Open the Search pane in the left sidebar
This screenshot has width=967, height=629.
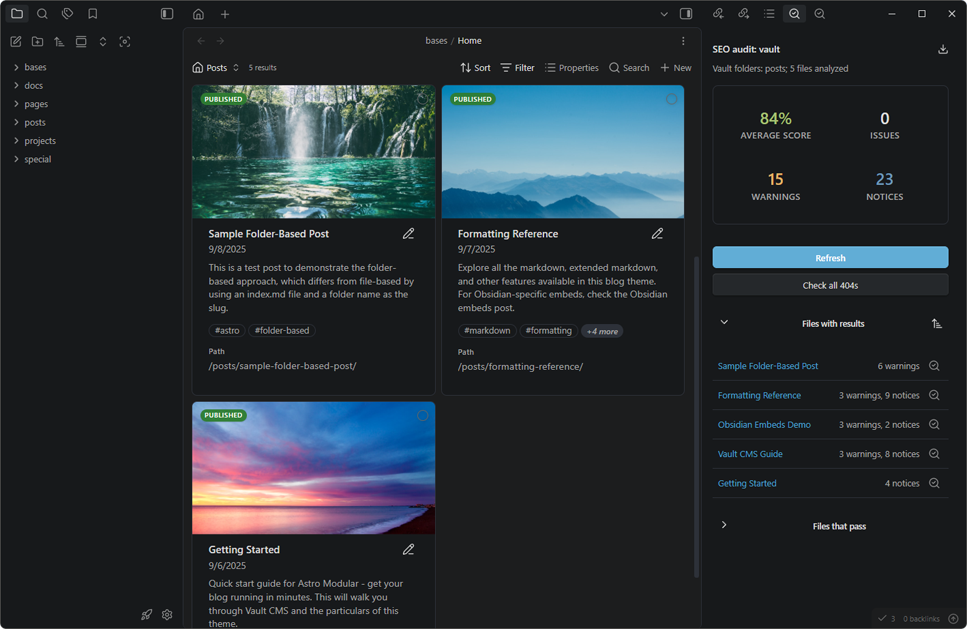[42, 14]
